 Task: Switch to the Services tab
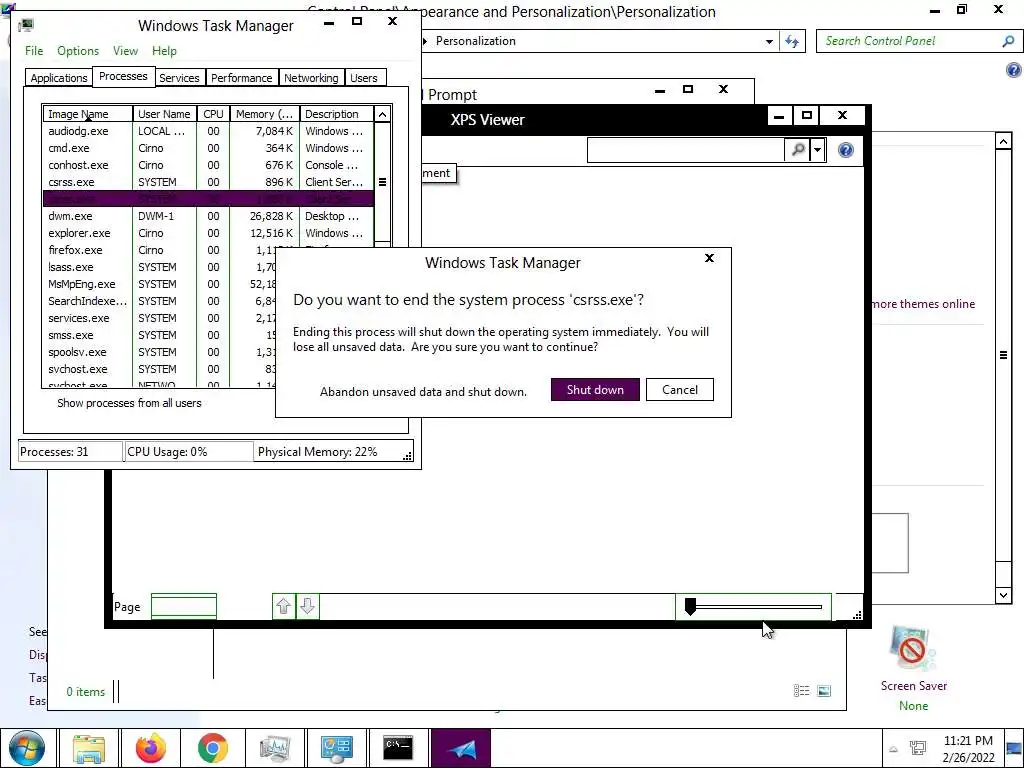point(179,78)
